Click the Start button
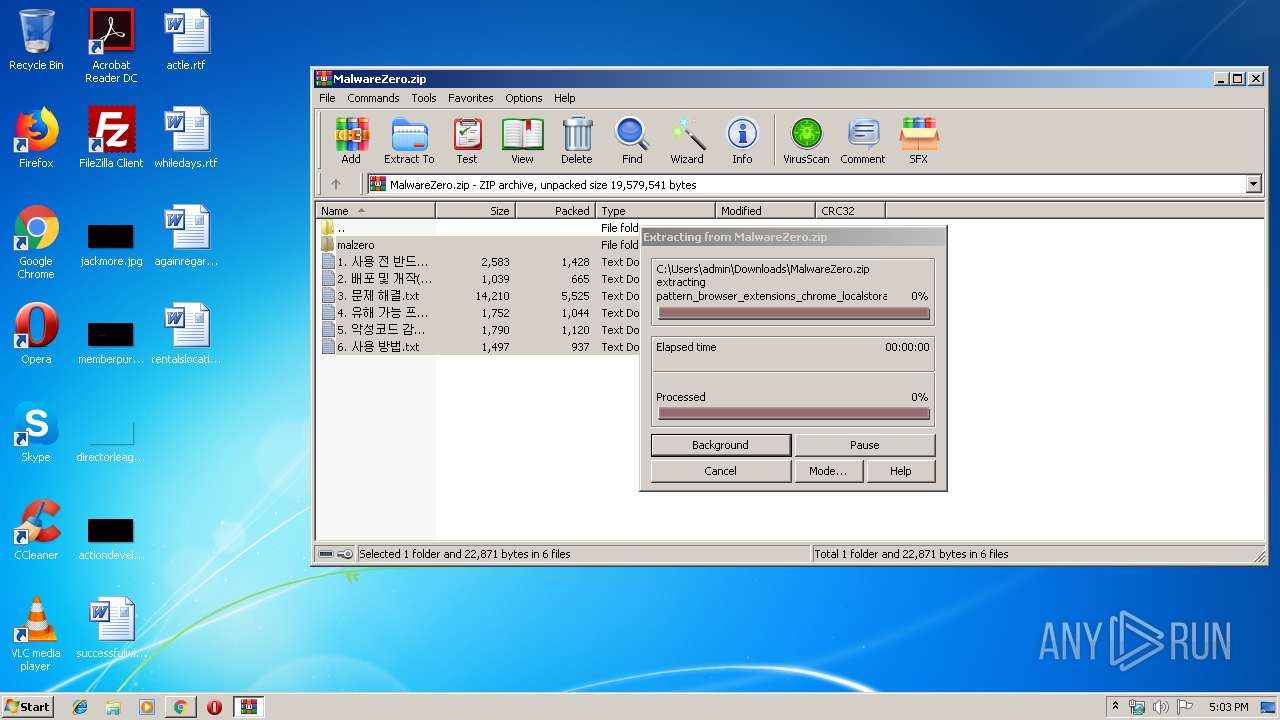The image size is (1280, 720). coord(28,706)
